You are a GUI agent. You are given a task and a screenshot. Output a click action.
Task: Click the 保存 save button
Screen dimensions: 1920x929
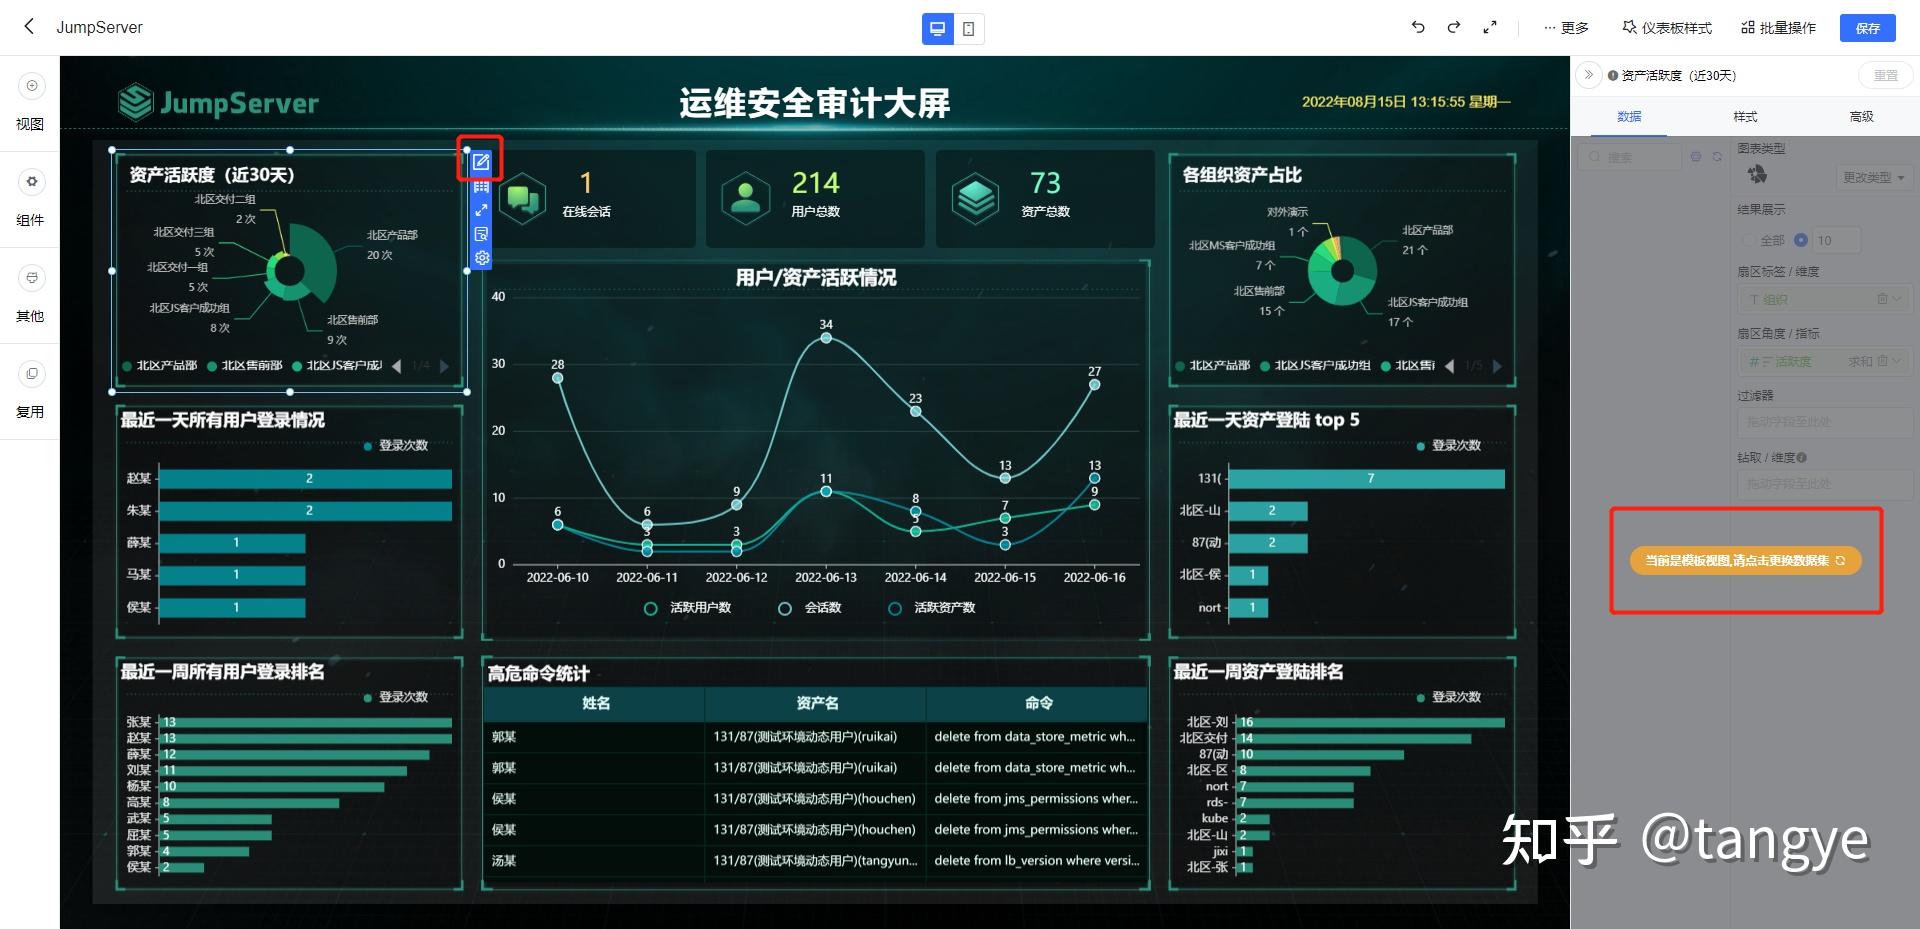point(1866,28)
